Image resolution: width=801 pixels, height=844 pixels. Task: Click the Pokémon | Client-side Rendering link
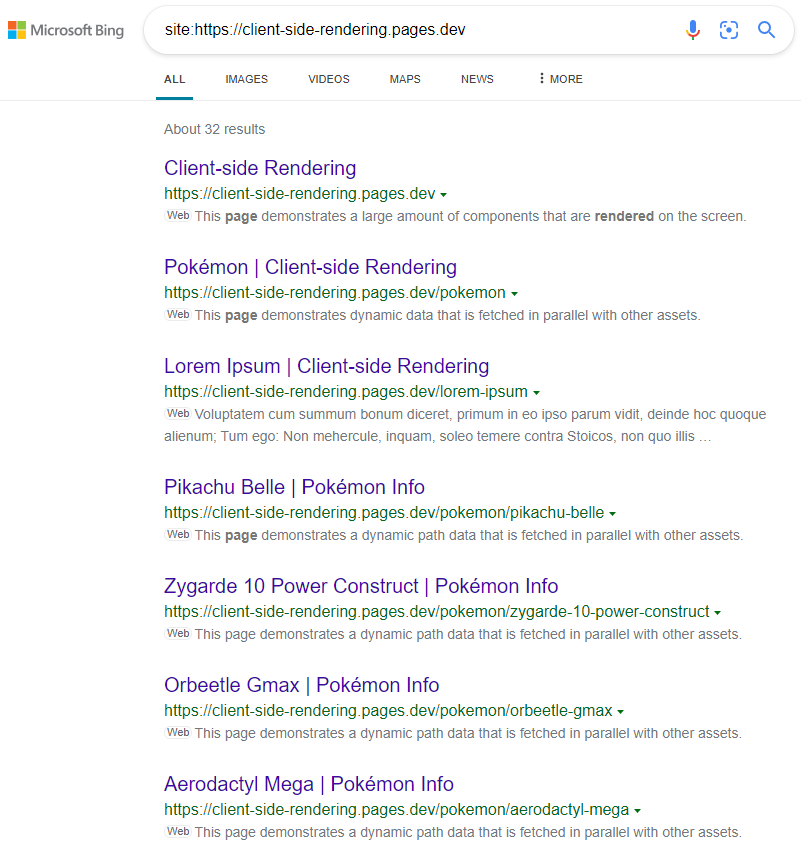tap(310, 267)
